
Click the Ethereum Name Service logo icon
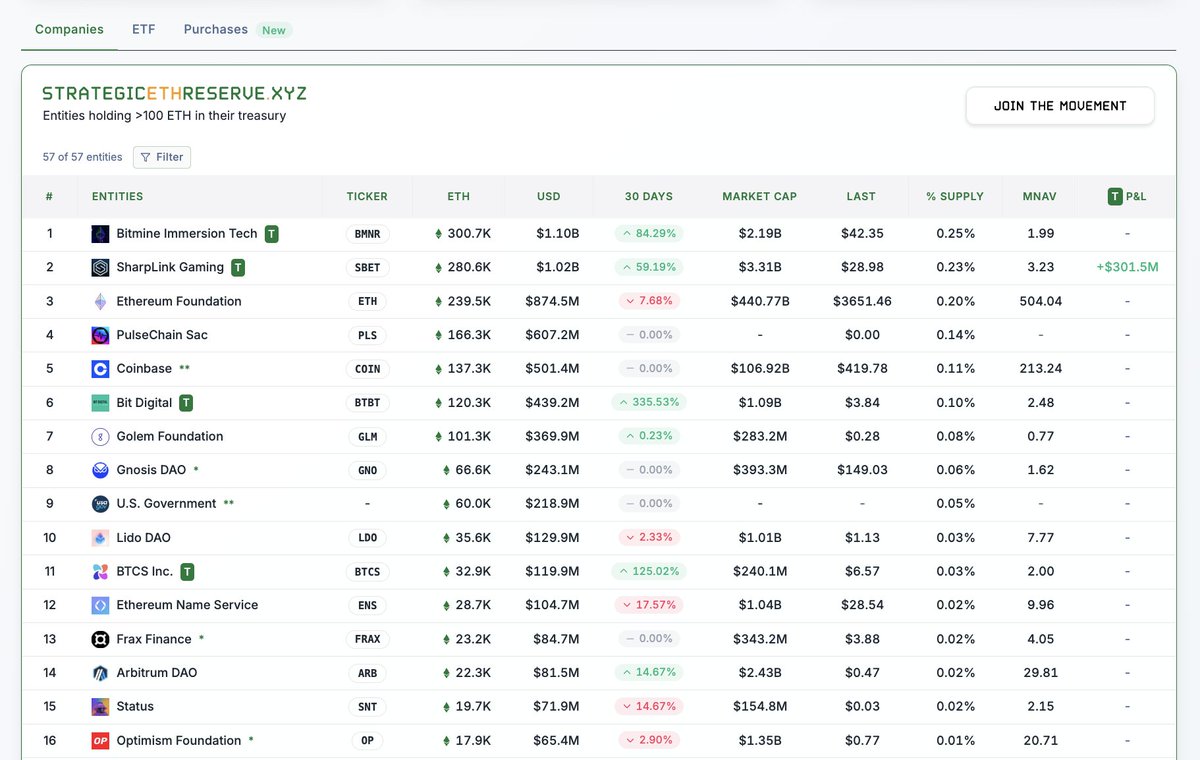[100, 605]
